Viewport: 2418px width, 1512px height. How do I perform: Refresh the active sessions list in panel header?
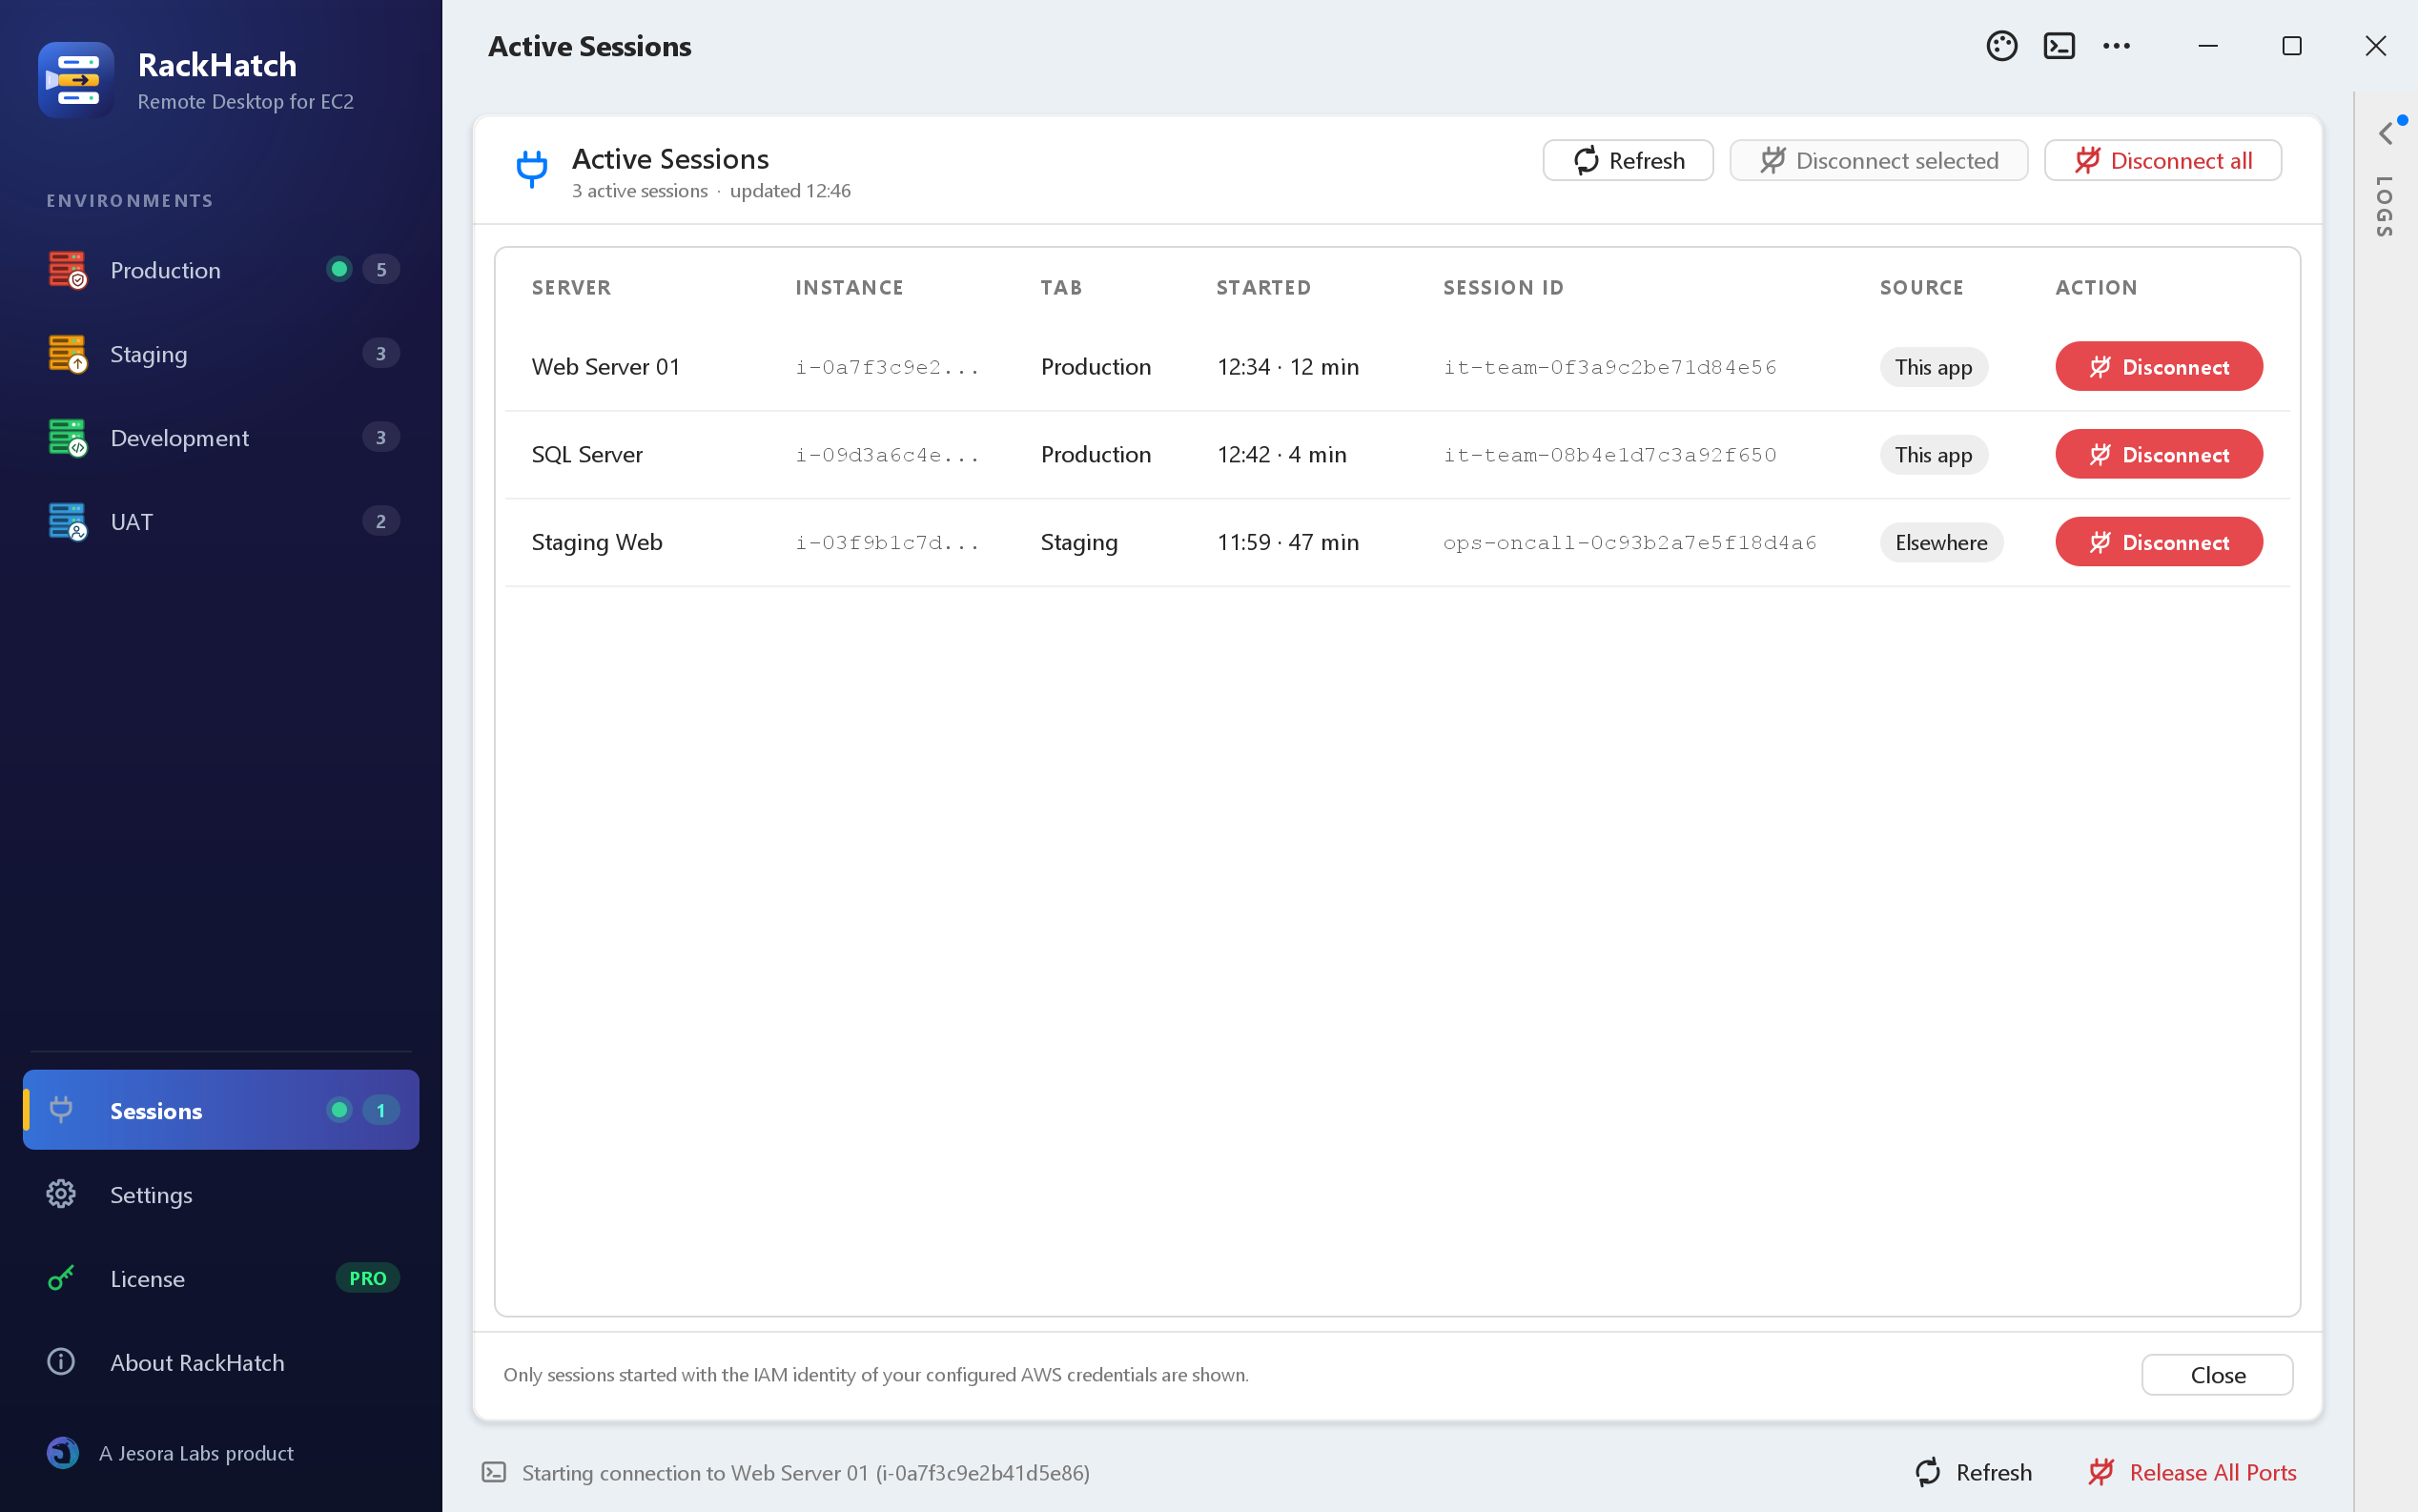1627,160
